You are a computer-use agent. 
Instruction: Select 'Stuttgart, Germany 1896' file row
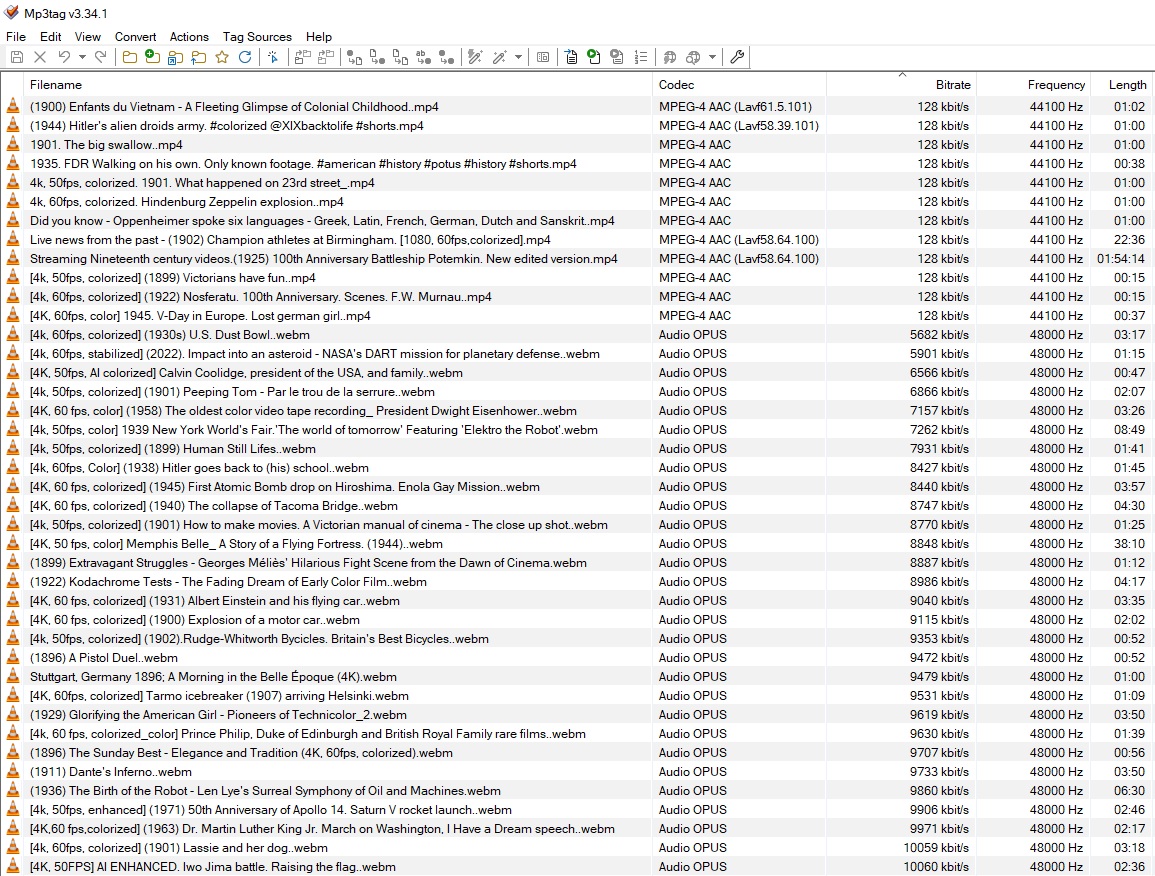point(578,676)
